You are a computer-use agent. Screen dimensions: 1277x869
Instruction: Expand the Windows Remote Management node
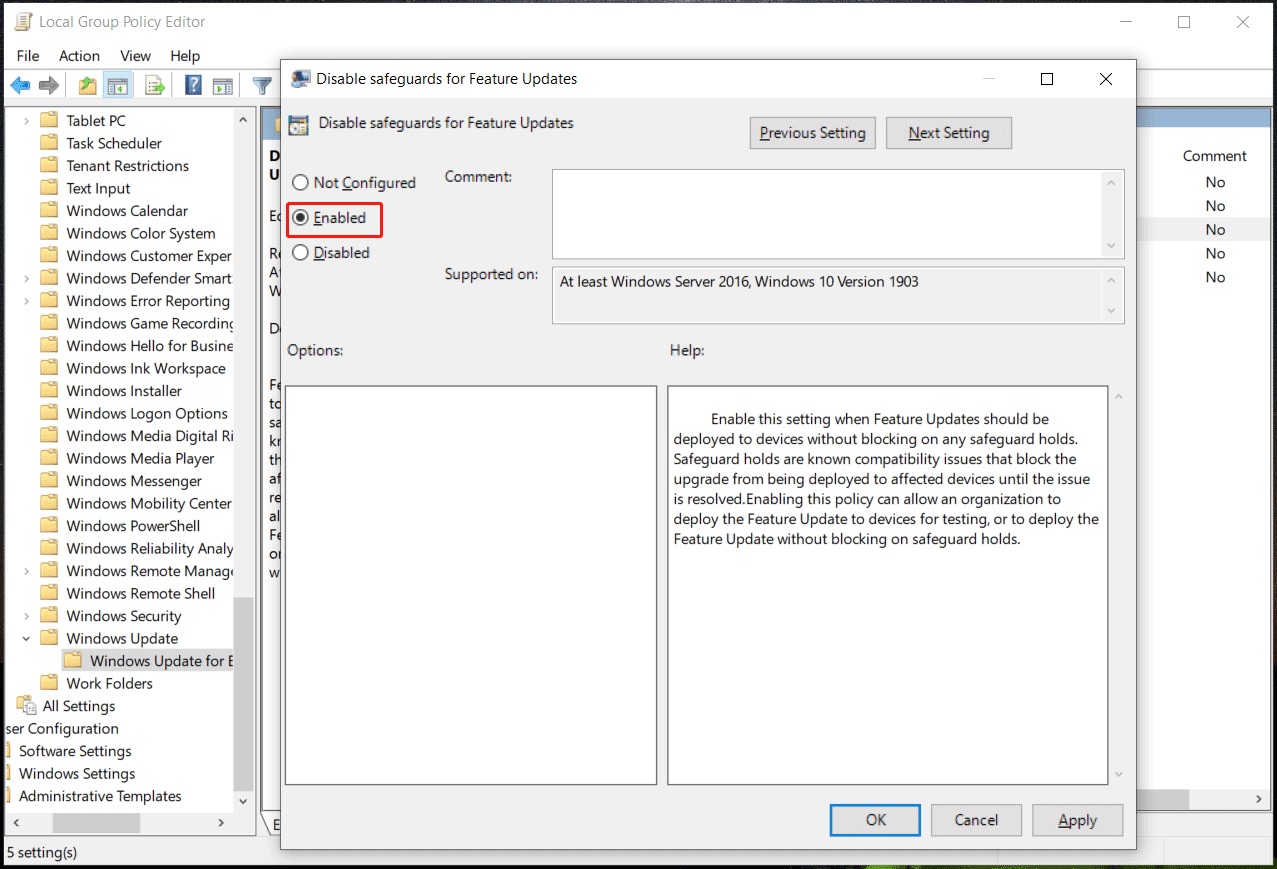click(27, 571)
